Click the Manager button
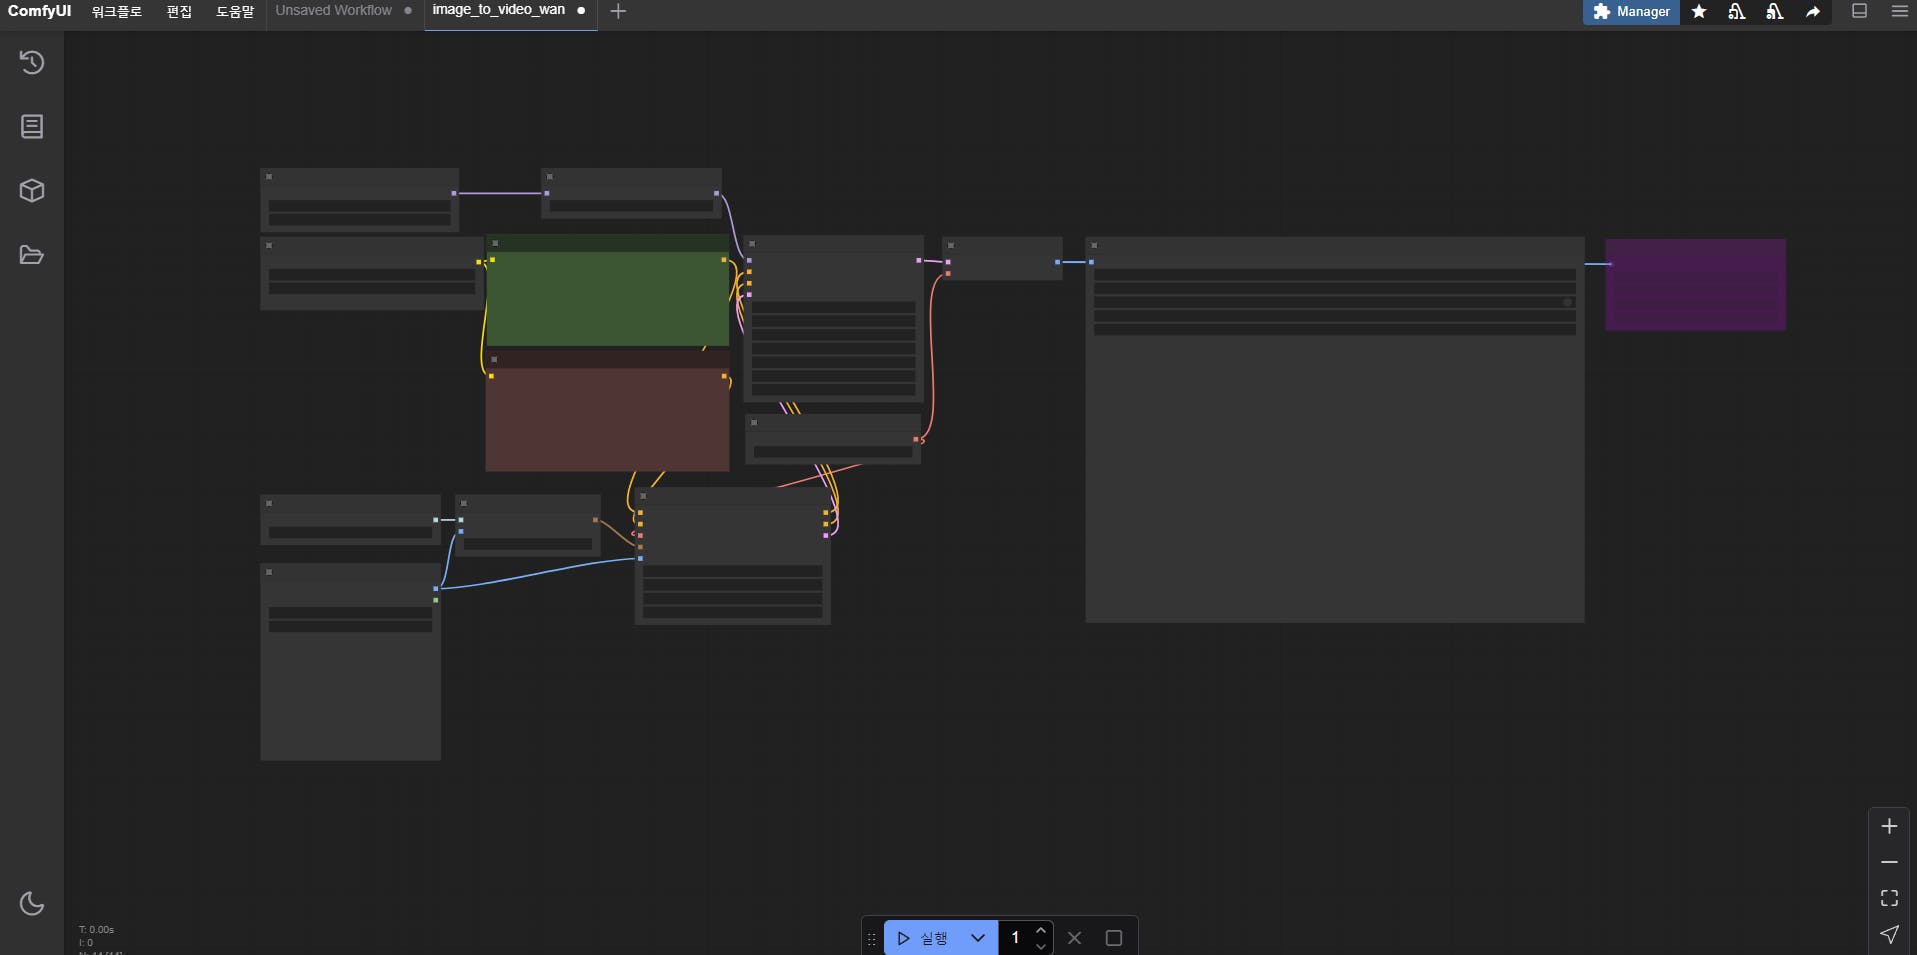This screenshot has height=955, width=1917. coord(1631,12)
